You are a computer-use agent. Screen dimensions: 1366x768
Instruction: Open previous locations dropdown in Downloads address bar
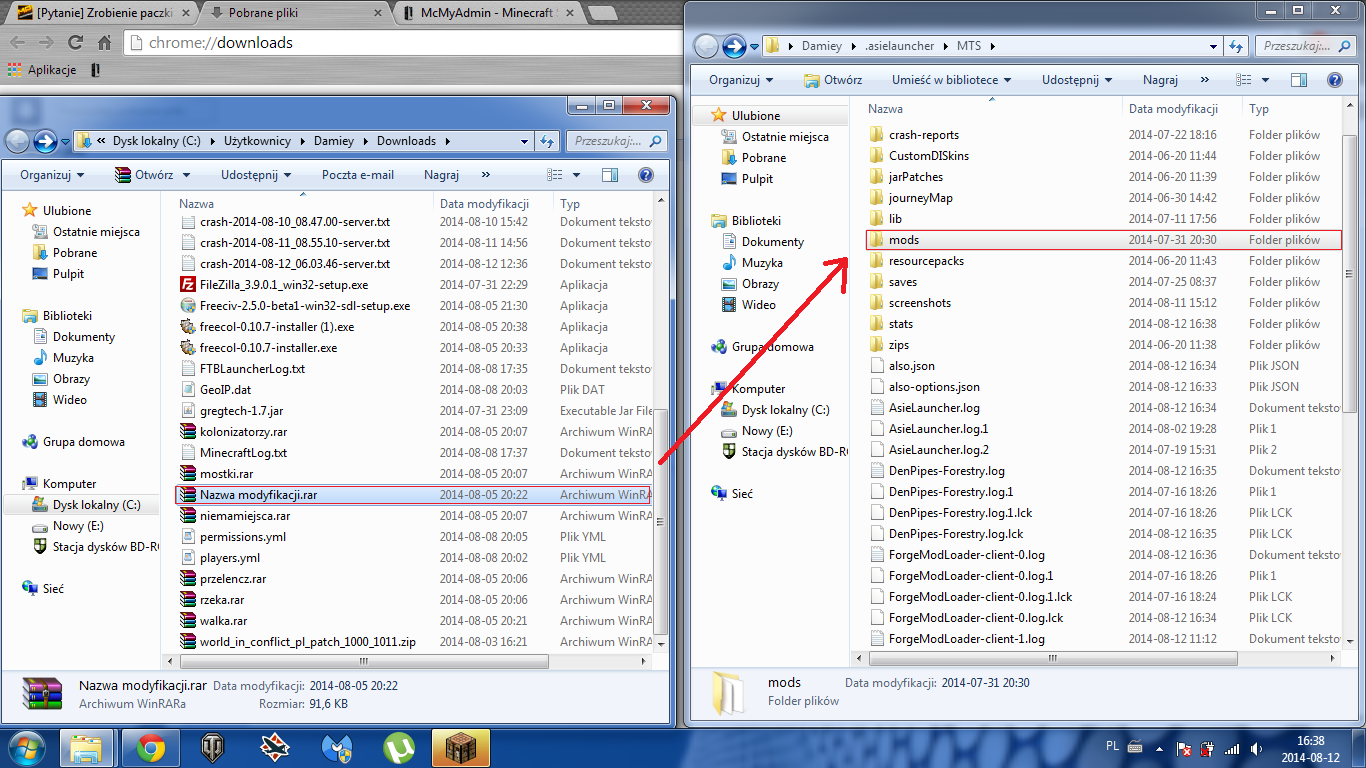526,142
